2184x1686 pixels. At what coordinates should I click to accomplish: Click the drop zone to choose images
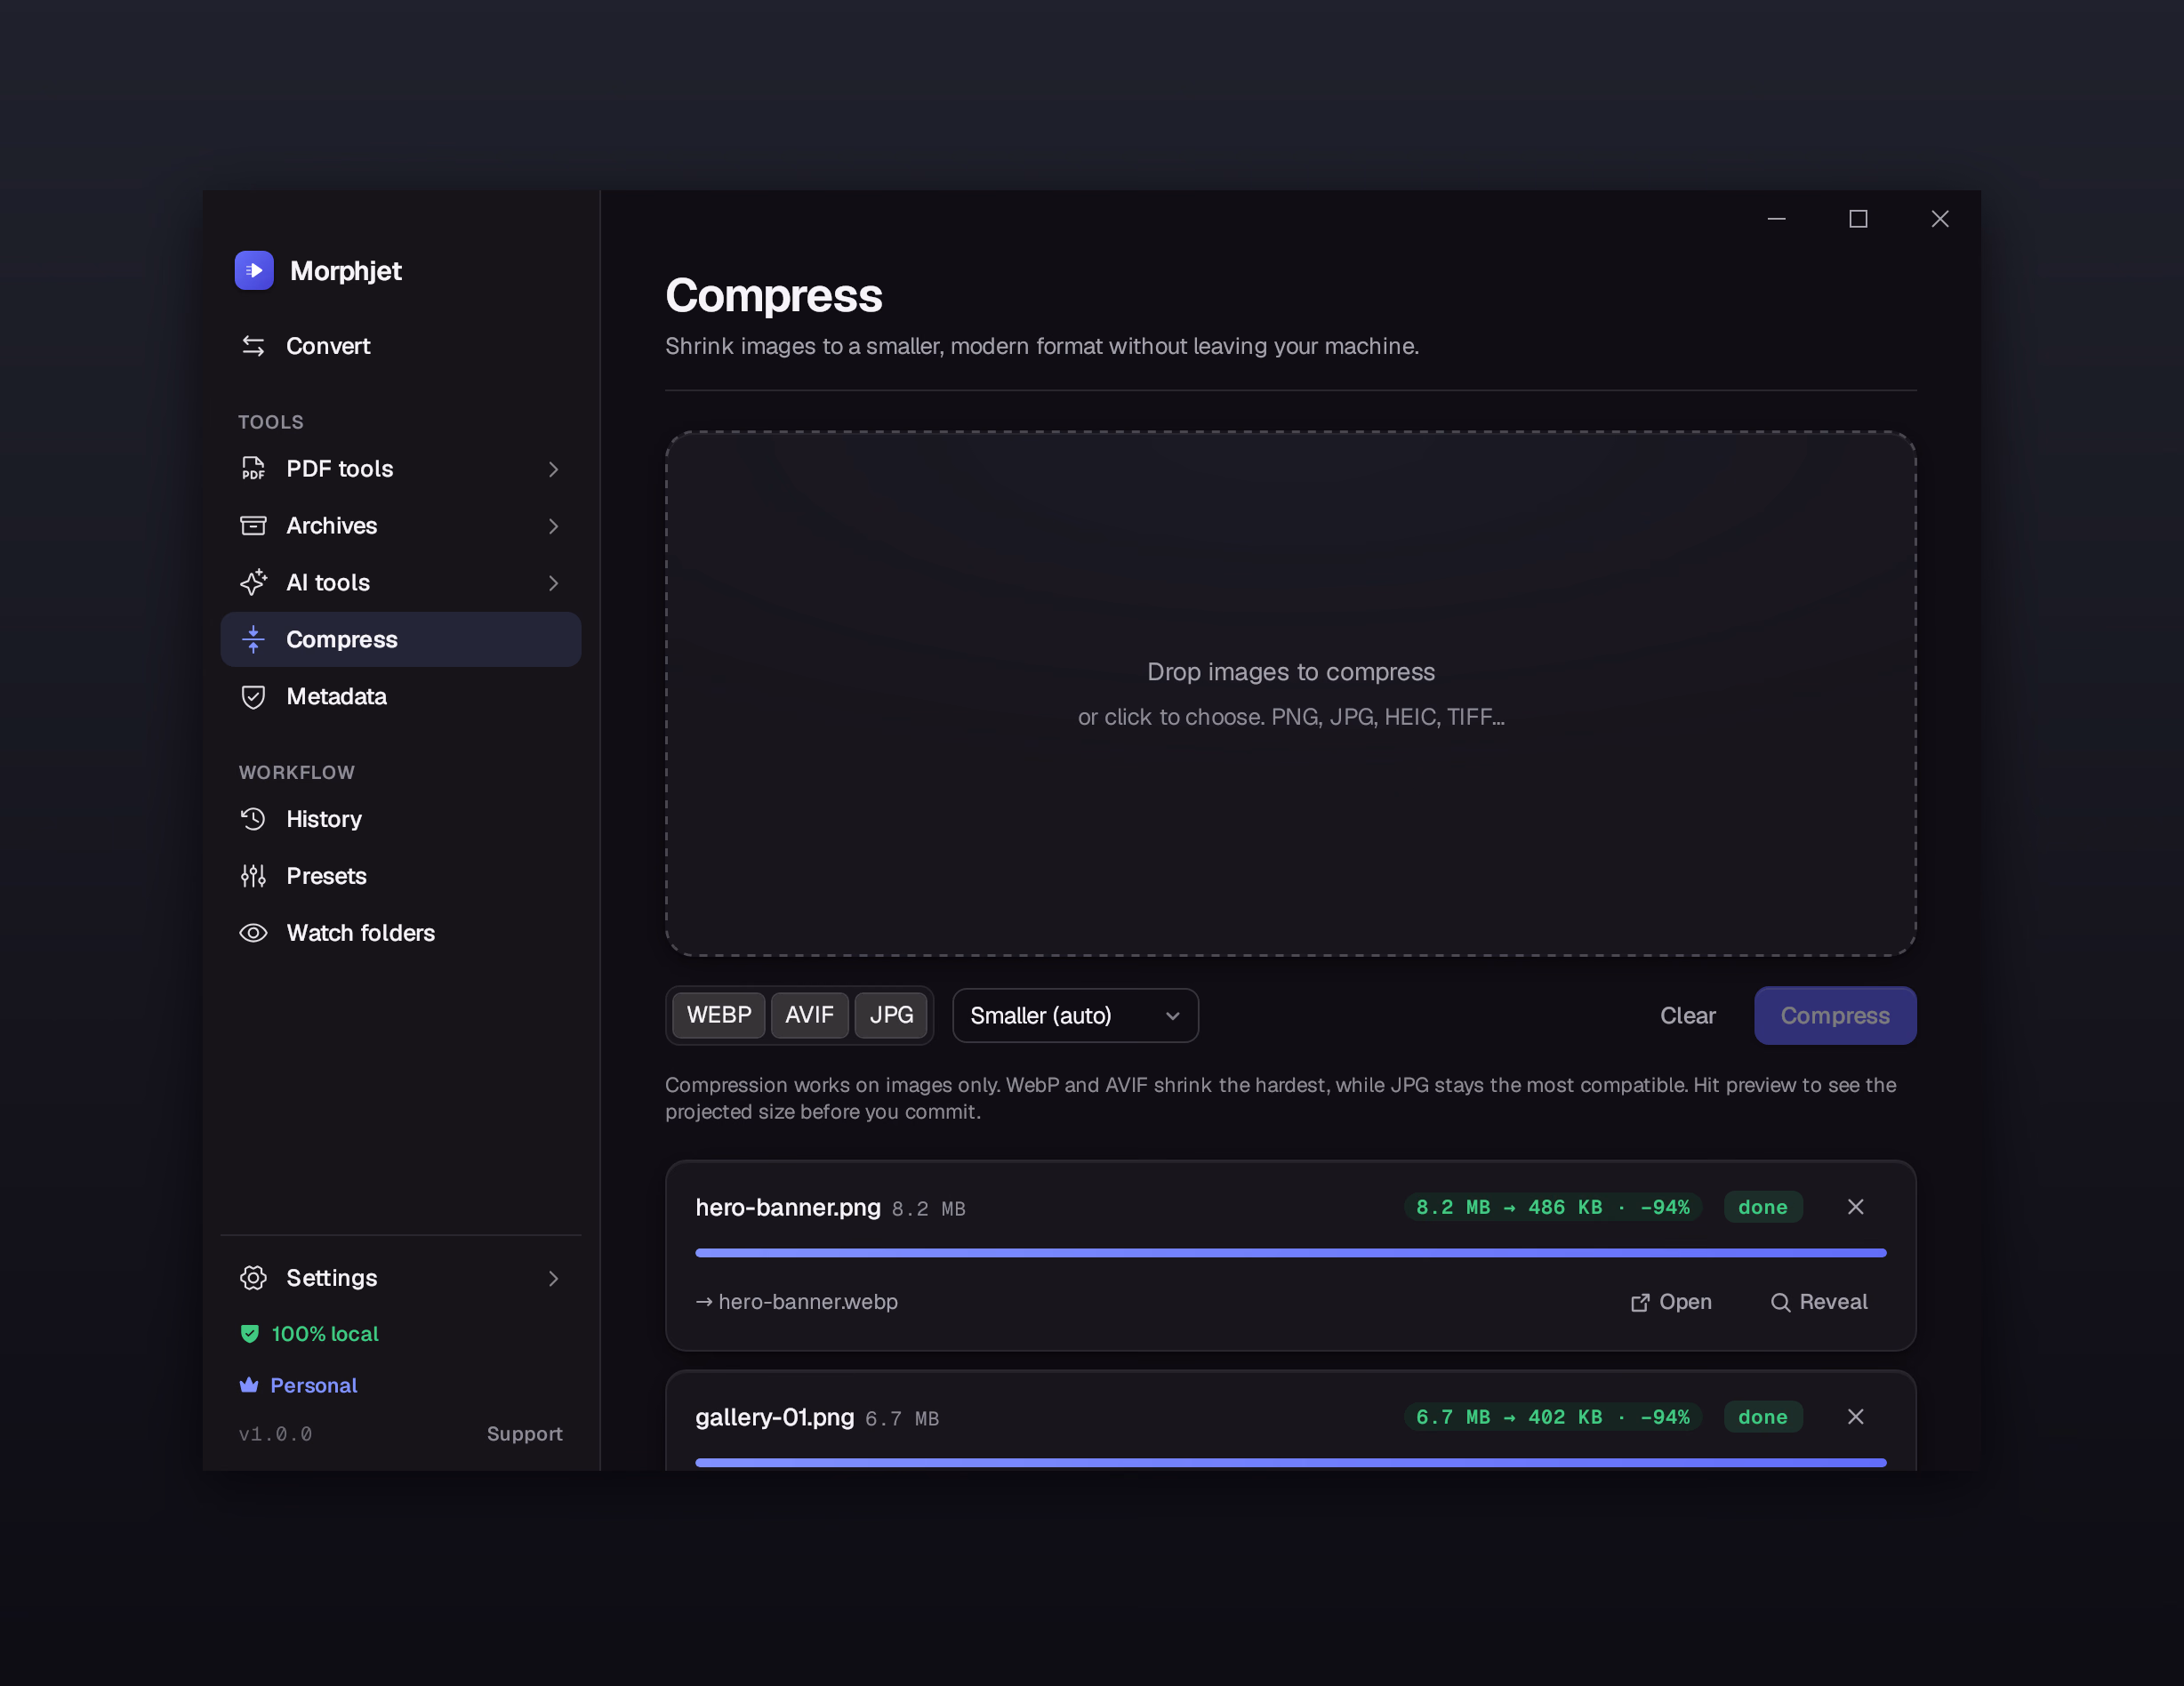1290,694
